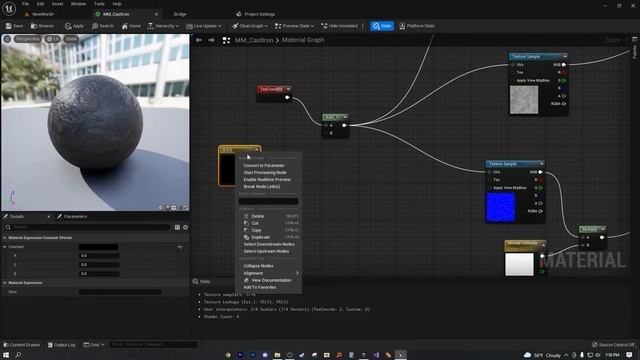This screenshot has width=640, height=360.
Task: Choose Start Previewing Node
Action: [265, 173]
